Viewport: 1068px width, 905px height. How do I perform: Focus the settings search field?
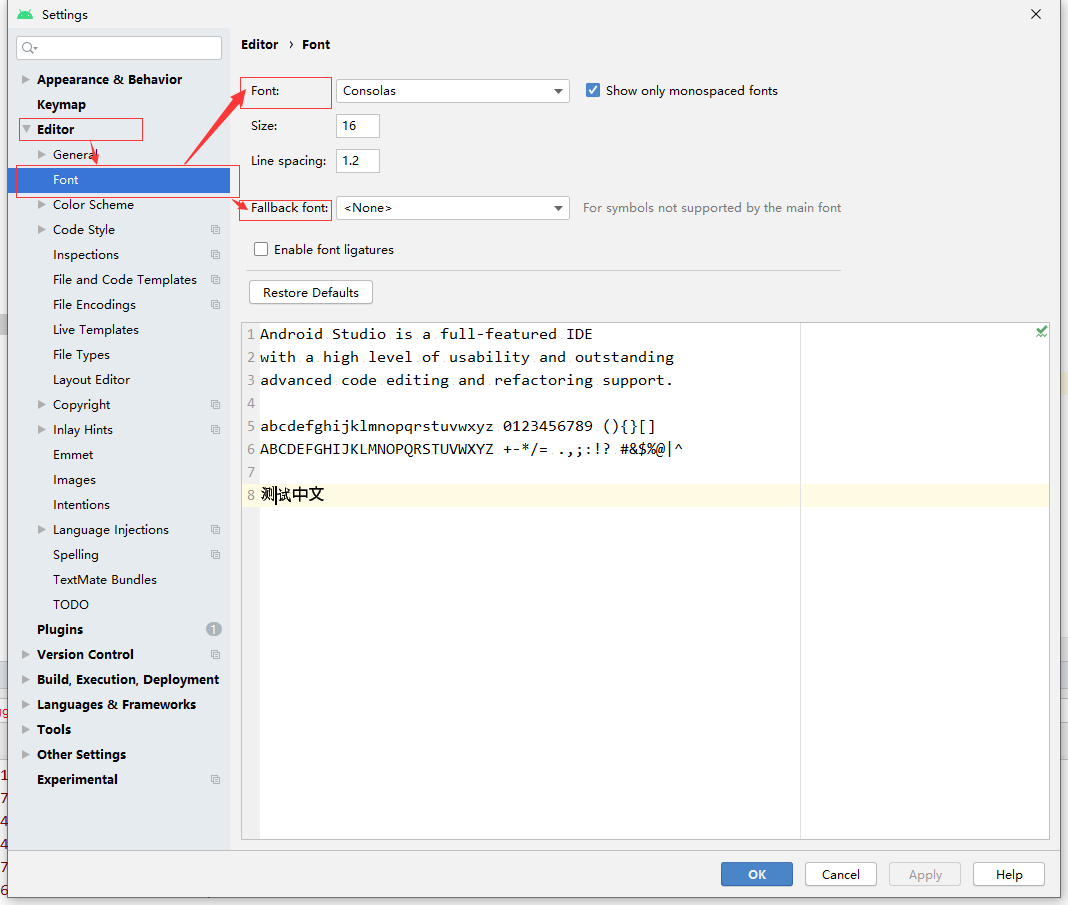pos(119,48)
